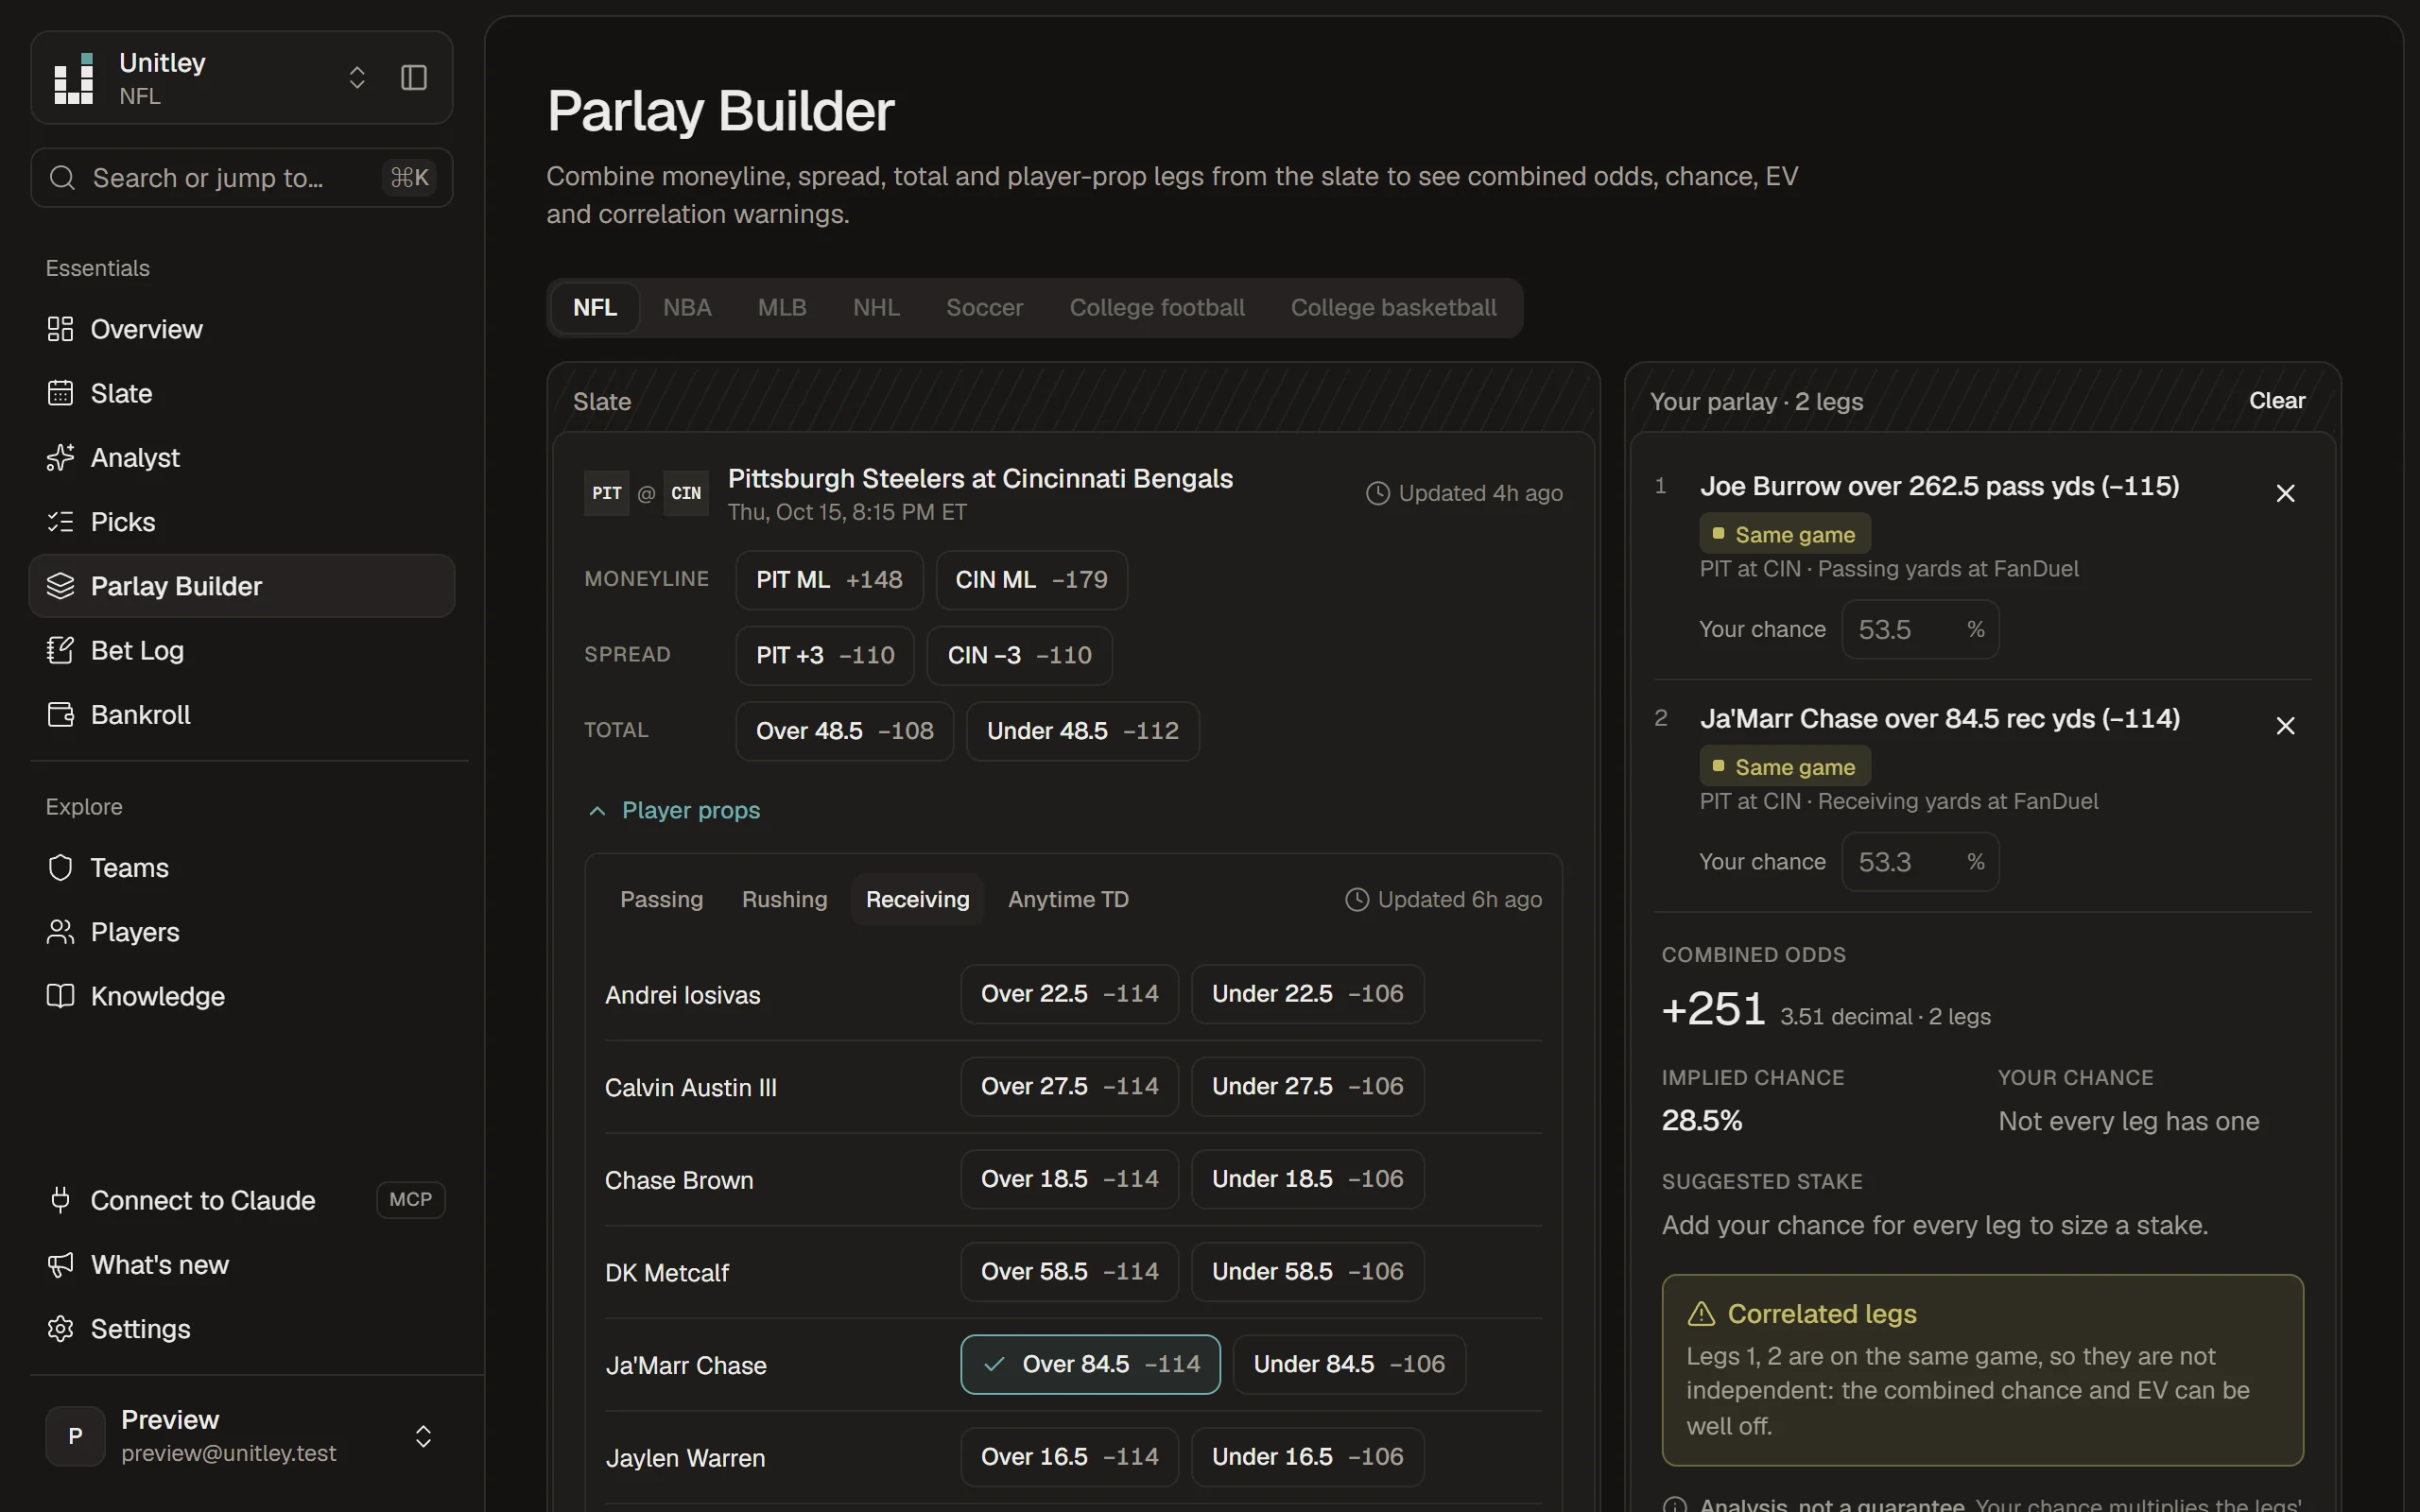Select Parlay Builder in the sidebar
This screenshot has height=1512, width=2420.
click(242, 586)
